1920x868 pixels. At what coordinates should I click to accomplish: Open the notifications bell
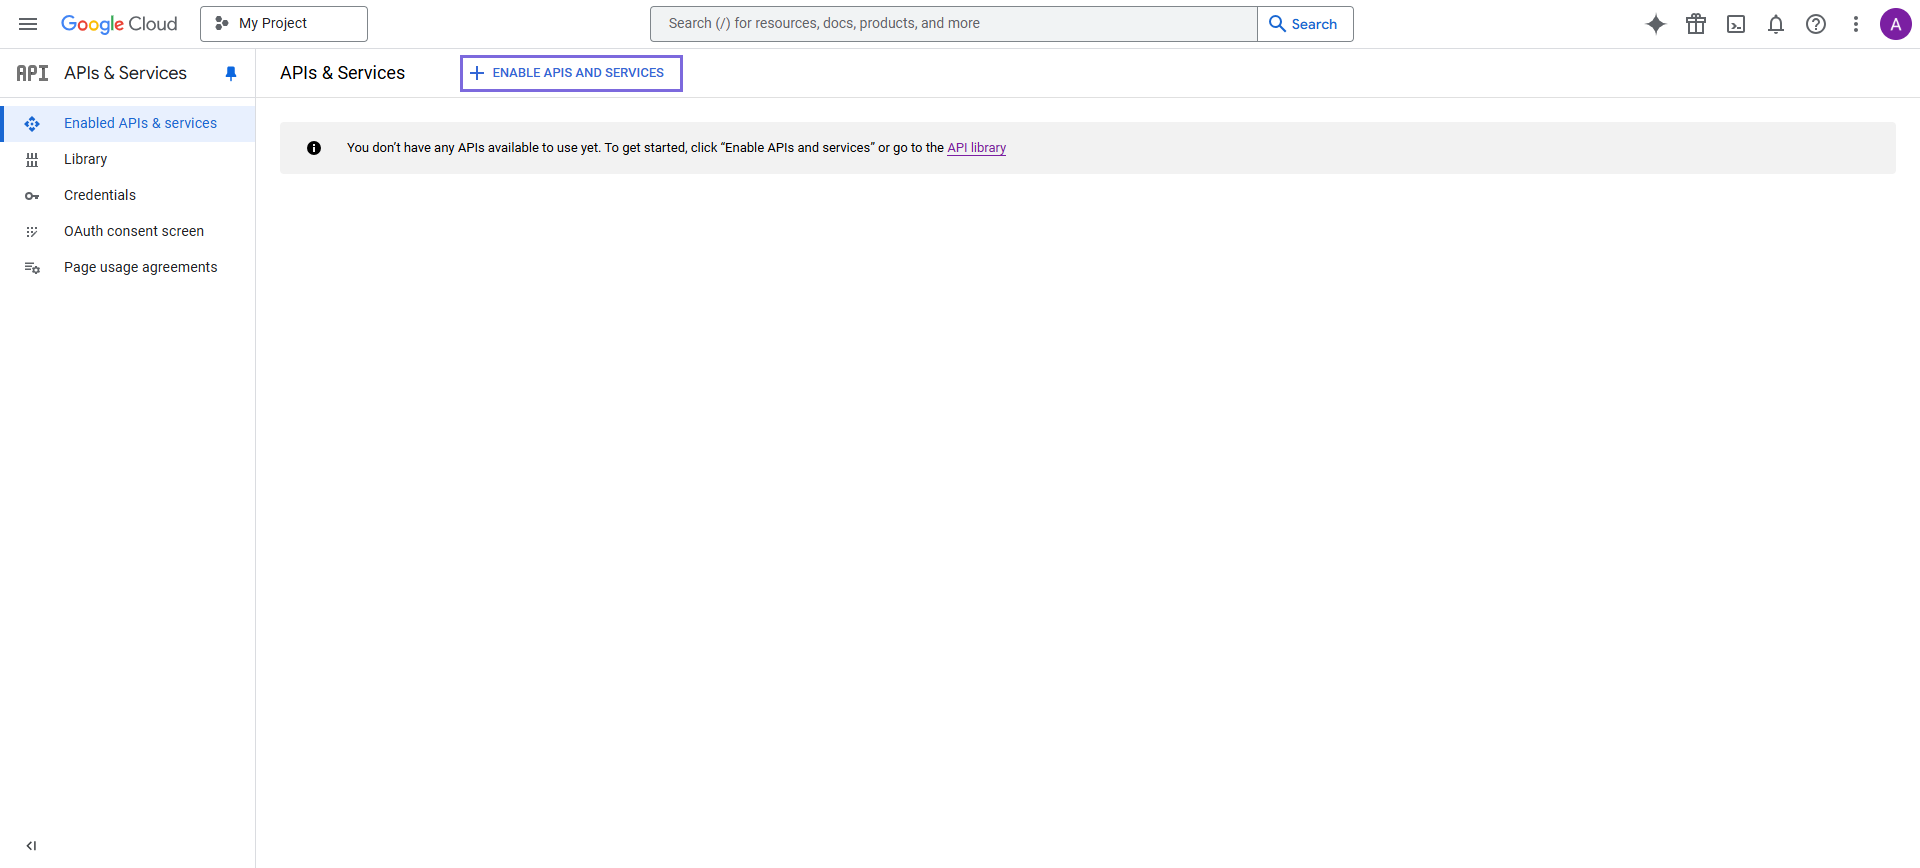(x=1776, y=24)
